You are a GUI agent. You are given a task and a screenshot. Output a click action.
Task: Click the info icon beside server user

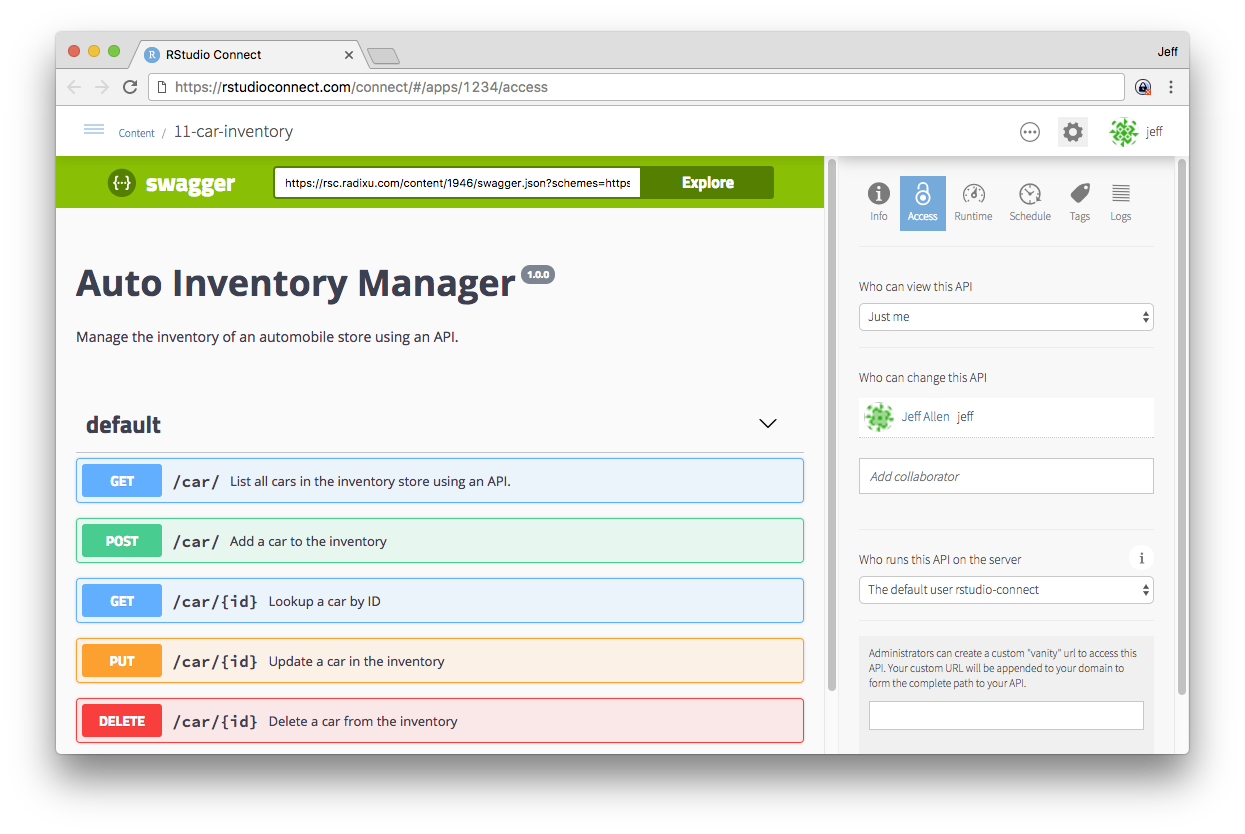[1140, 558]
